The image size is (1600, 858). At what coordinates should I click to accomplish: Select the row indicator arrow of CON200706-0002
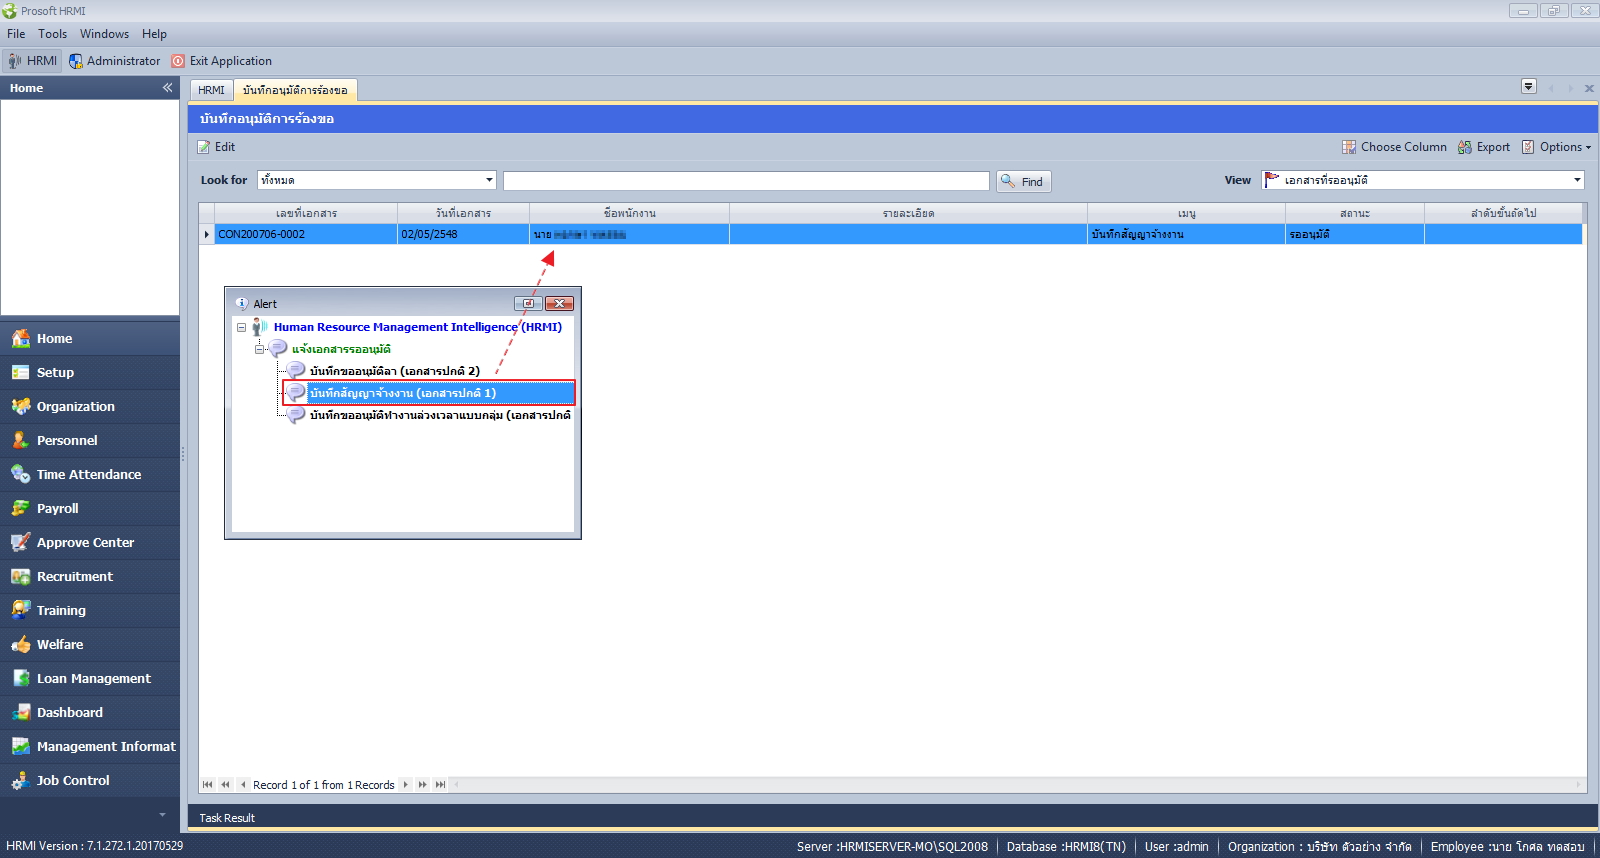click(x=207, y=234)
